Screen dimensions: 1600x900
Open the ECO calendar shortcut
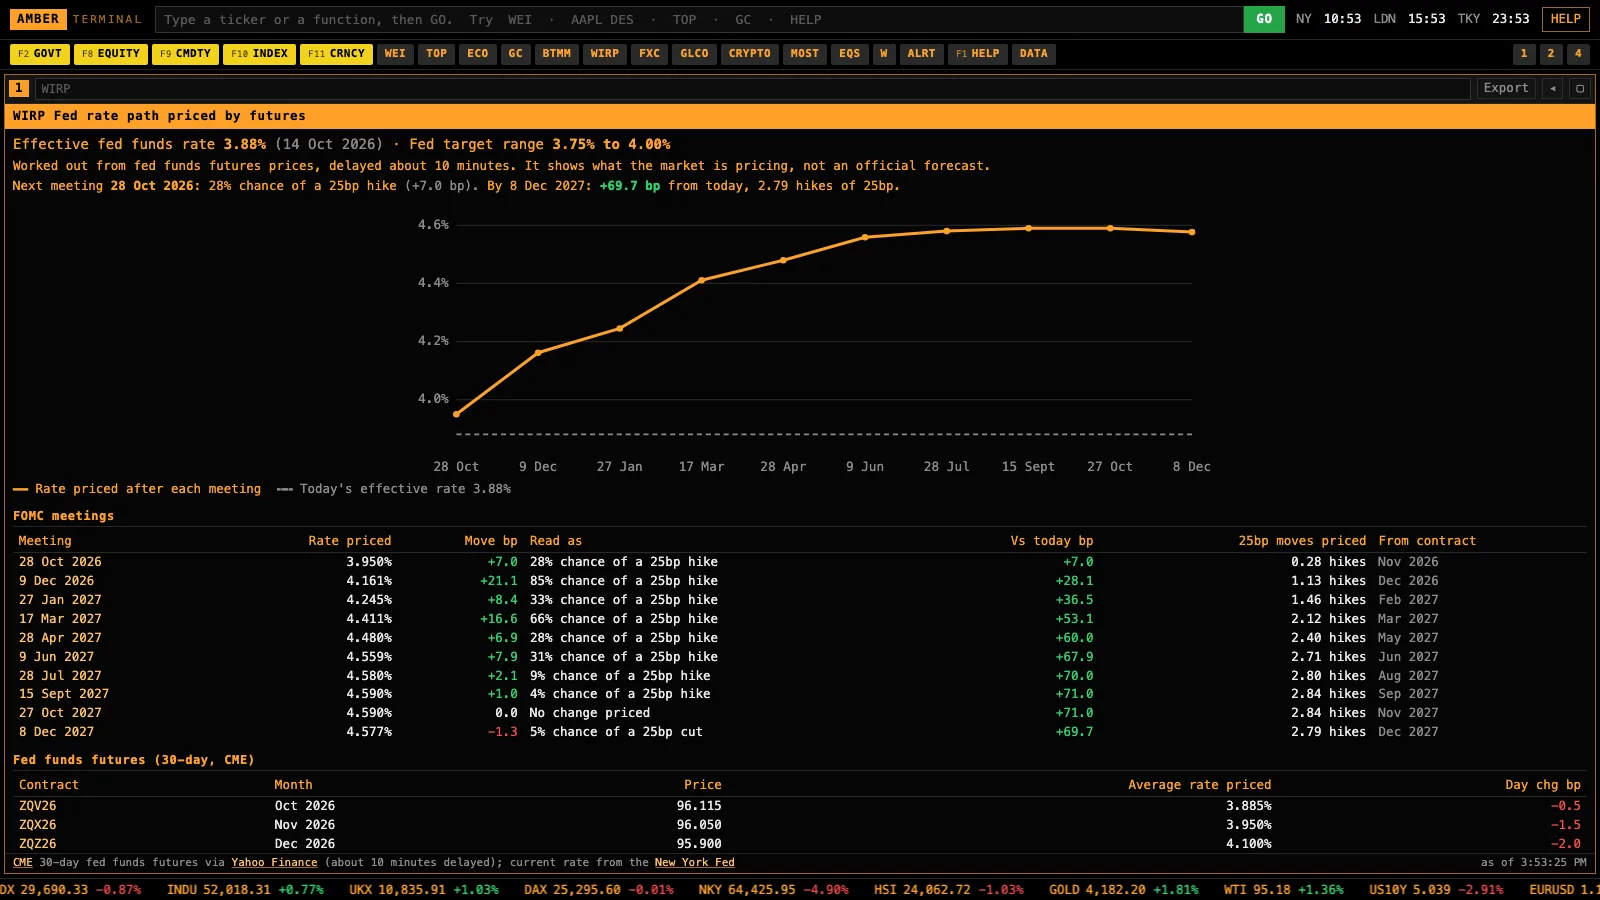pos(478,54)
